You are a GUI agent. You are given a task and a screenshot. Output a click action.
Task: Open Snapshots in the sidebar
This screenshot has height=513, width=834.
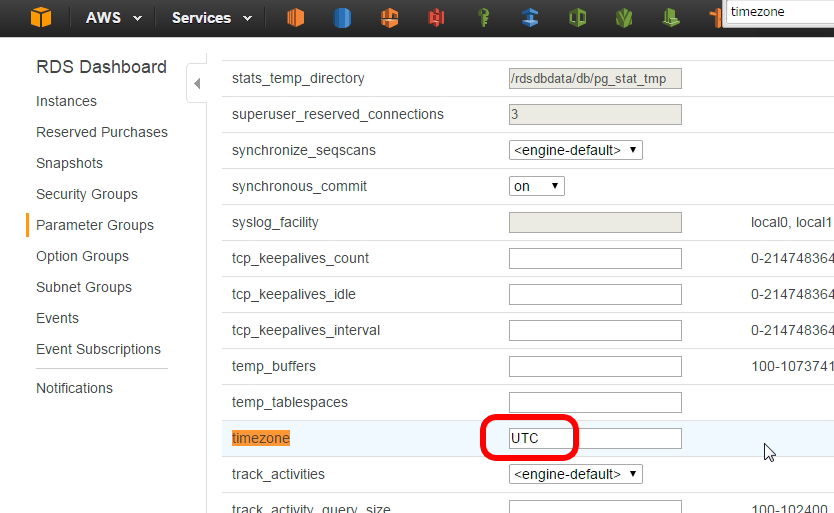pyautogui.click(x=70, y=163)
